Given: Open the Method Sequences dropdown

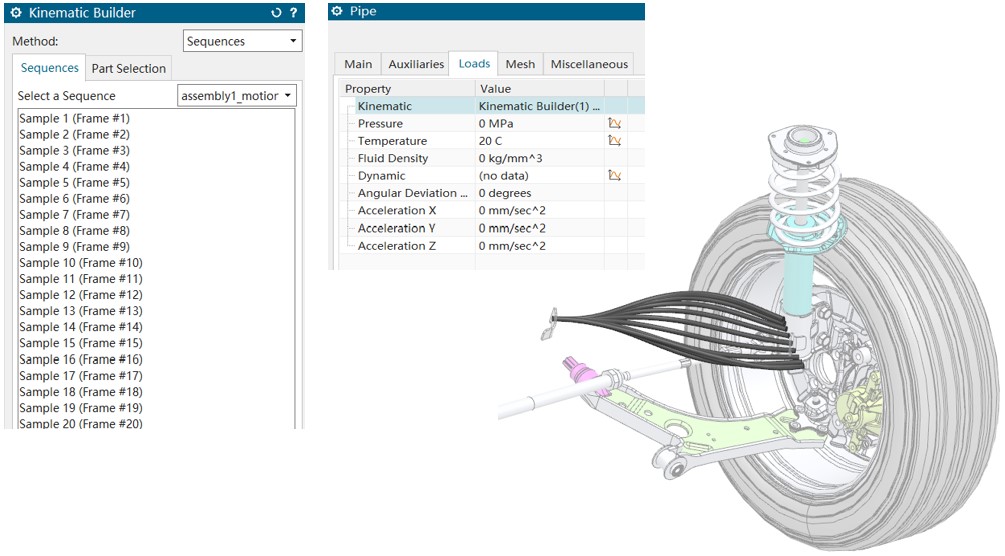Looking at the screenshot, I should click(x=242, y=41).
